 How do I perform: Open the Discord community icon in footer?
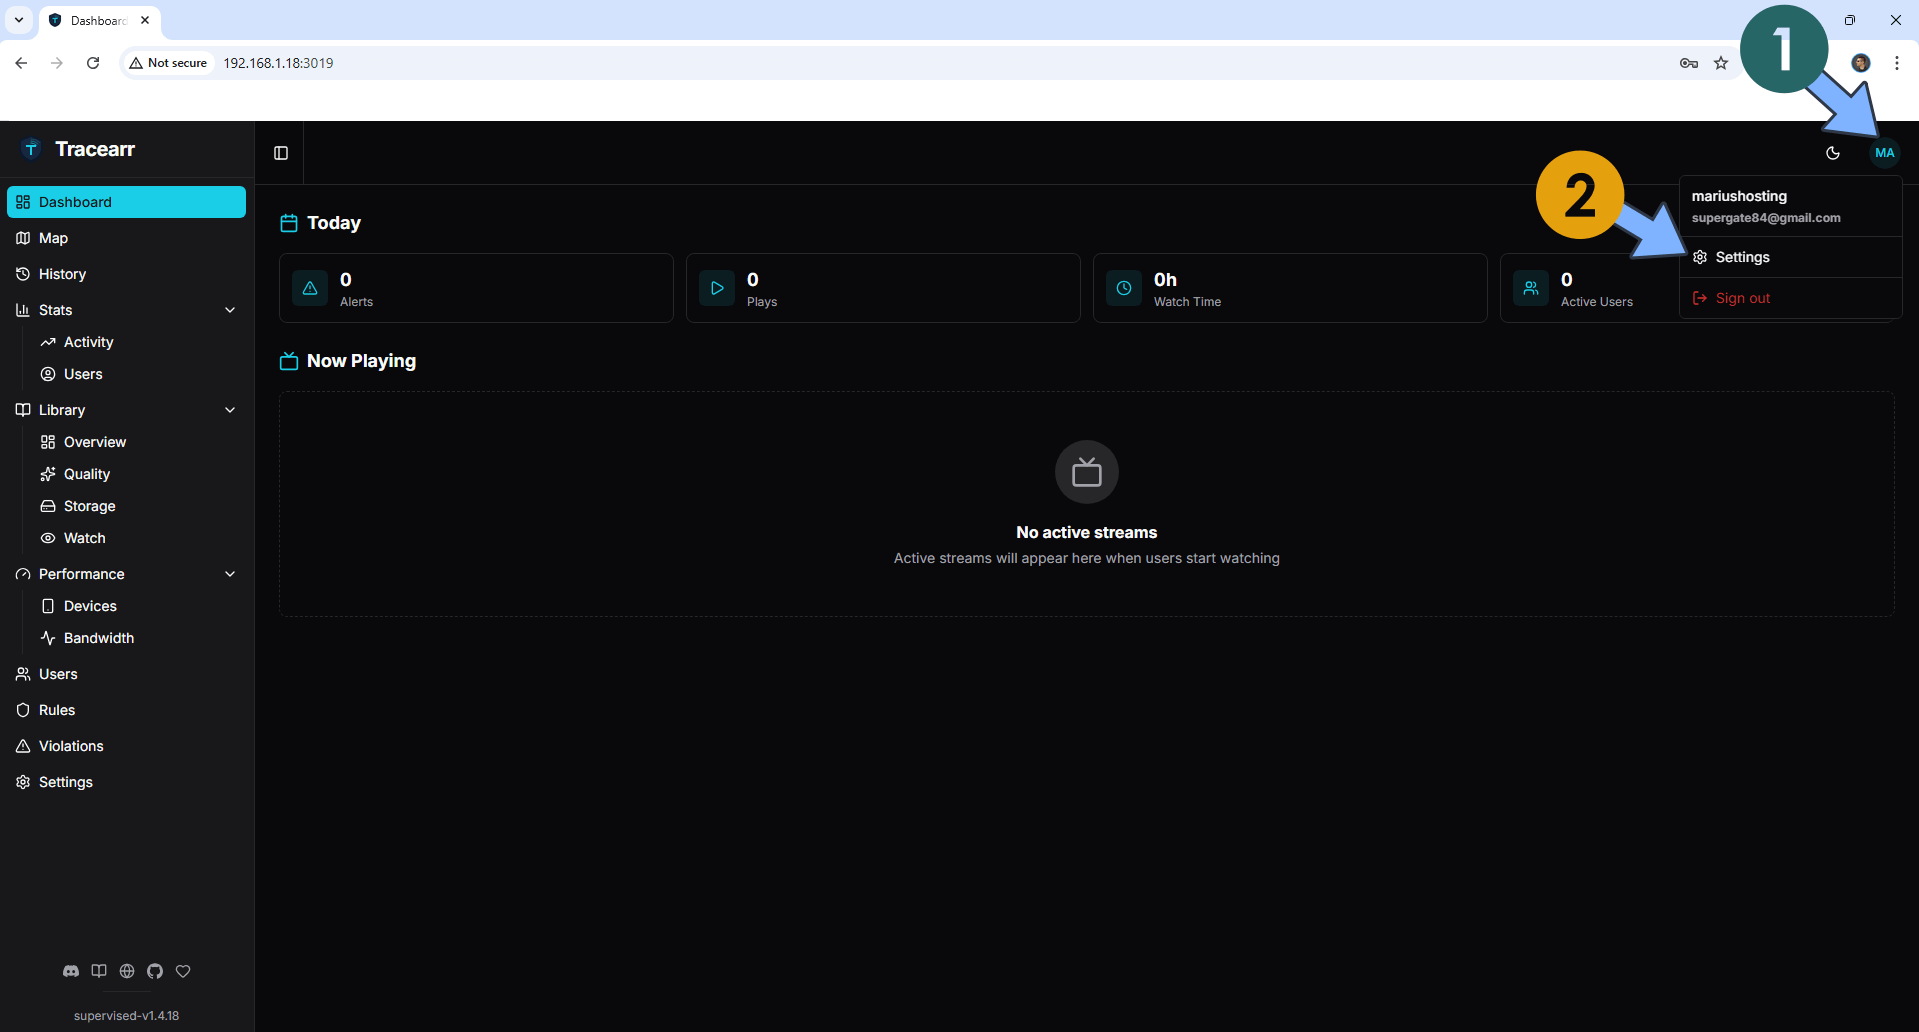(x=70, y=970)
